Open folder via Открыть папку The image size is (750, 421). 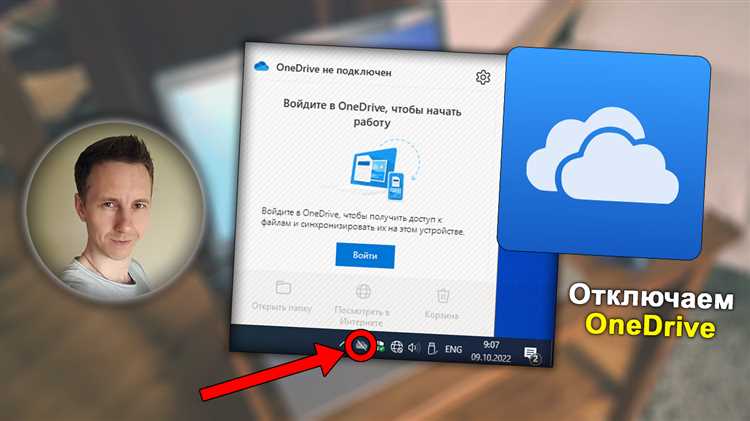282,297
